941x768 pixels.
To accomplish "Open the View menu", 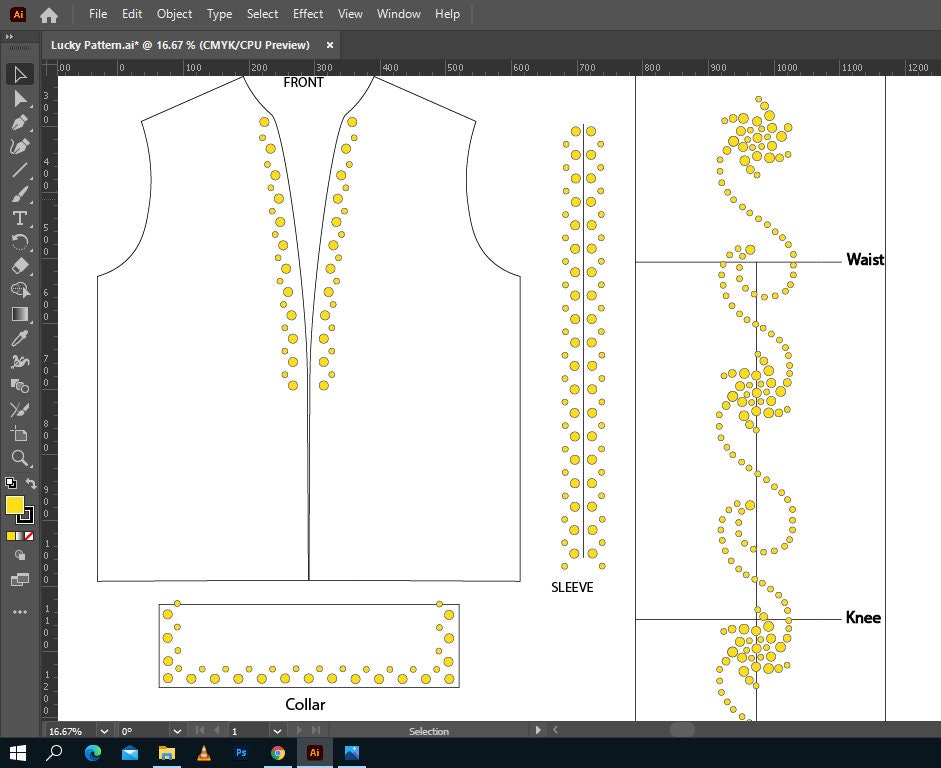I will (x=350, y=14).
